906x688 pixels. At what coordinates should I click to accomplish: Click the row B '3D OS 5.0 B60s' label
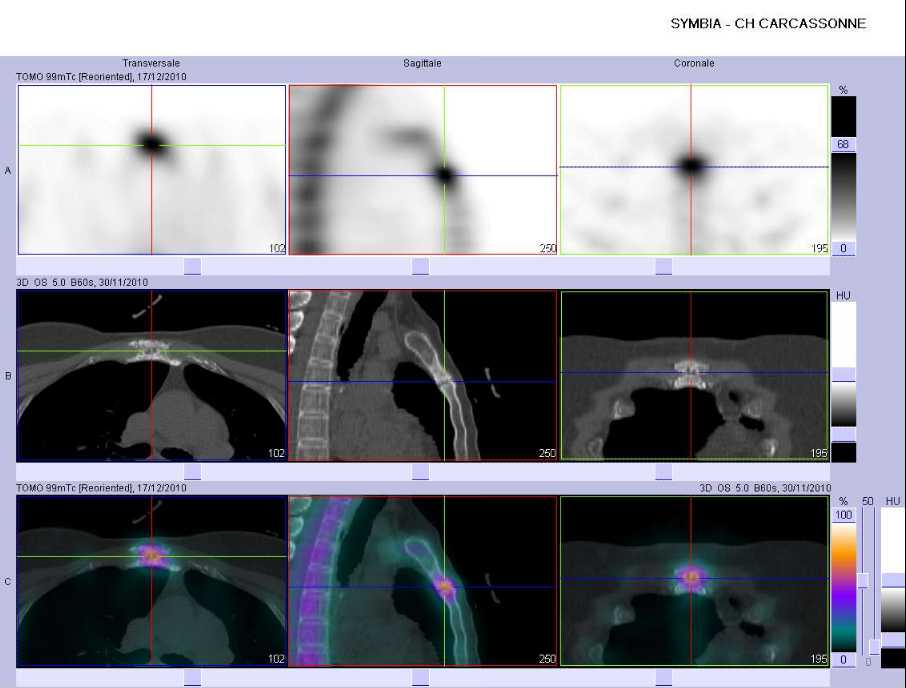tap(82, 282)
